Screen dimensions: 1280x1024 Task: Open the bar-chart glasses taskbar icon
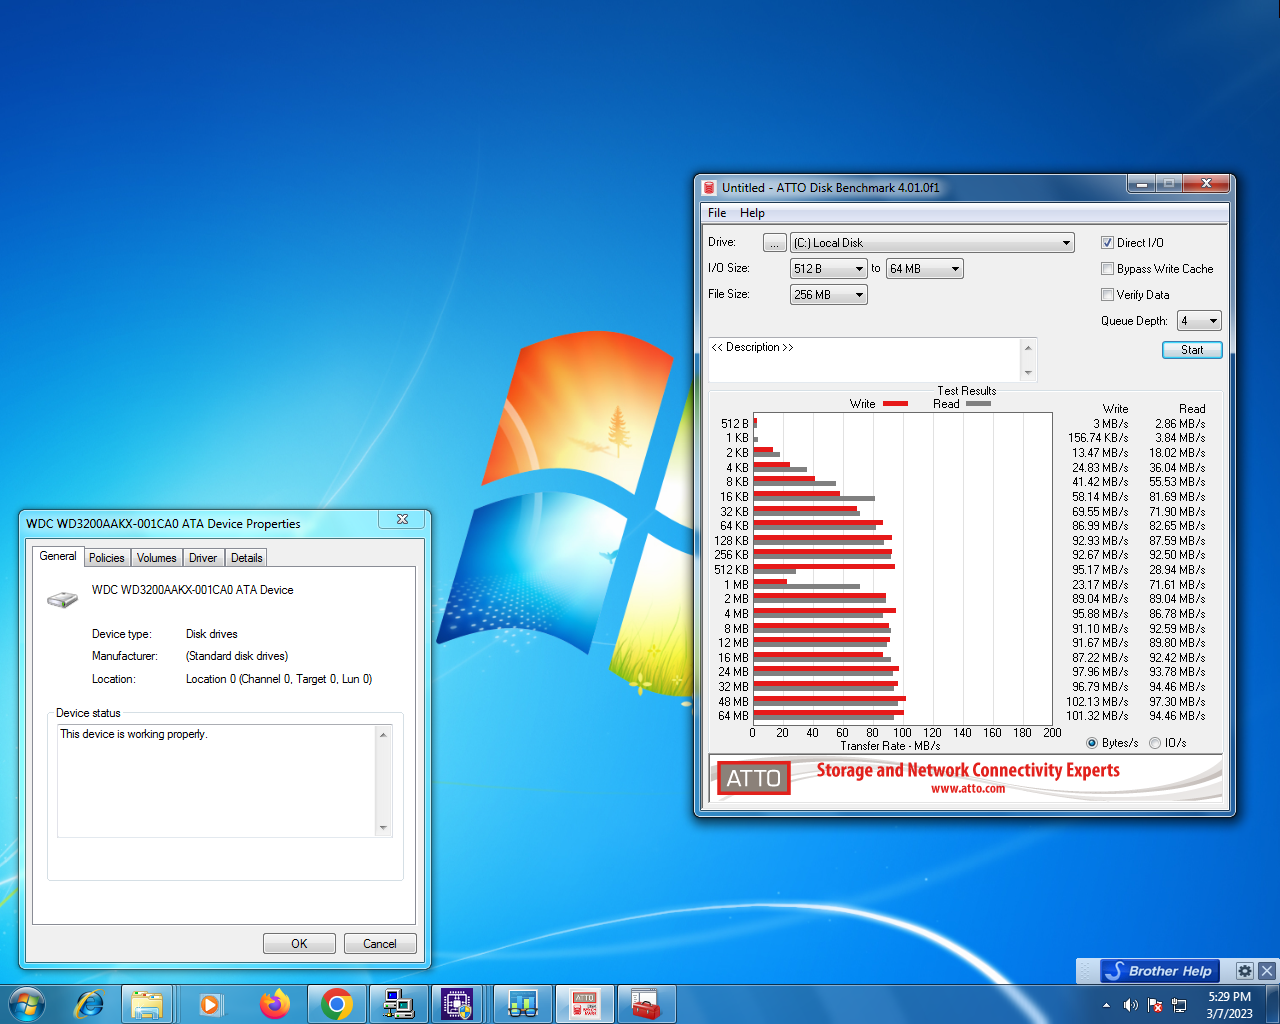(x=523, y=1003)
